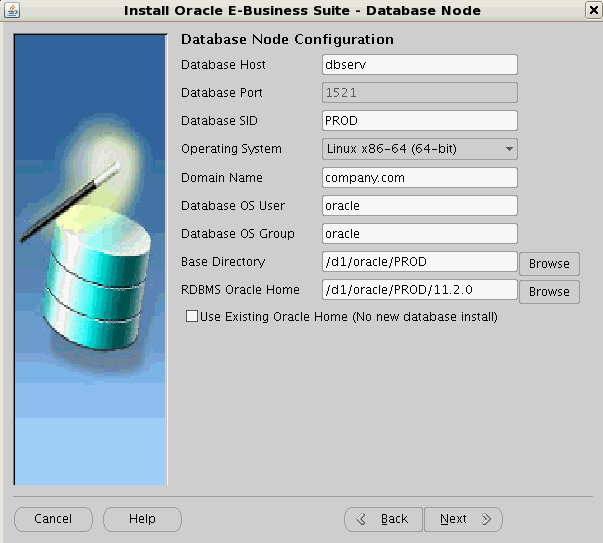Select the Database OS Group field
Viewport: 603px width, 543px height.
coord(420,234)
